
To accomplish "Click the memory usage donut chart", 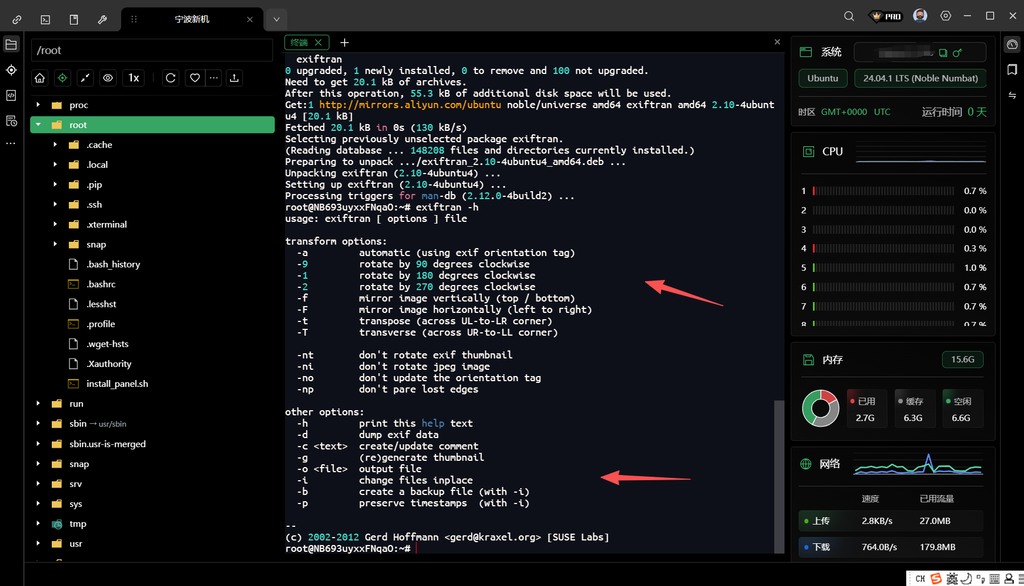I will tap(820, 408).
